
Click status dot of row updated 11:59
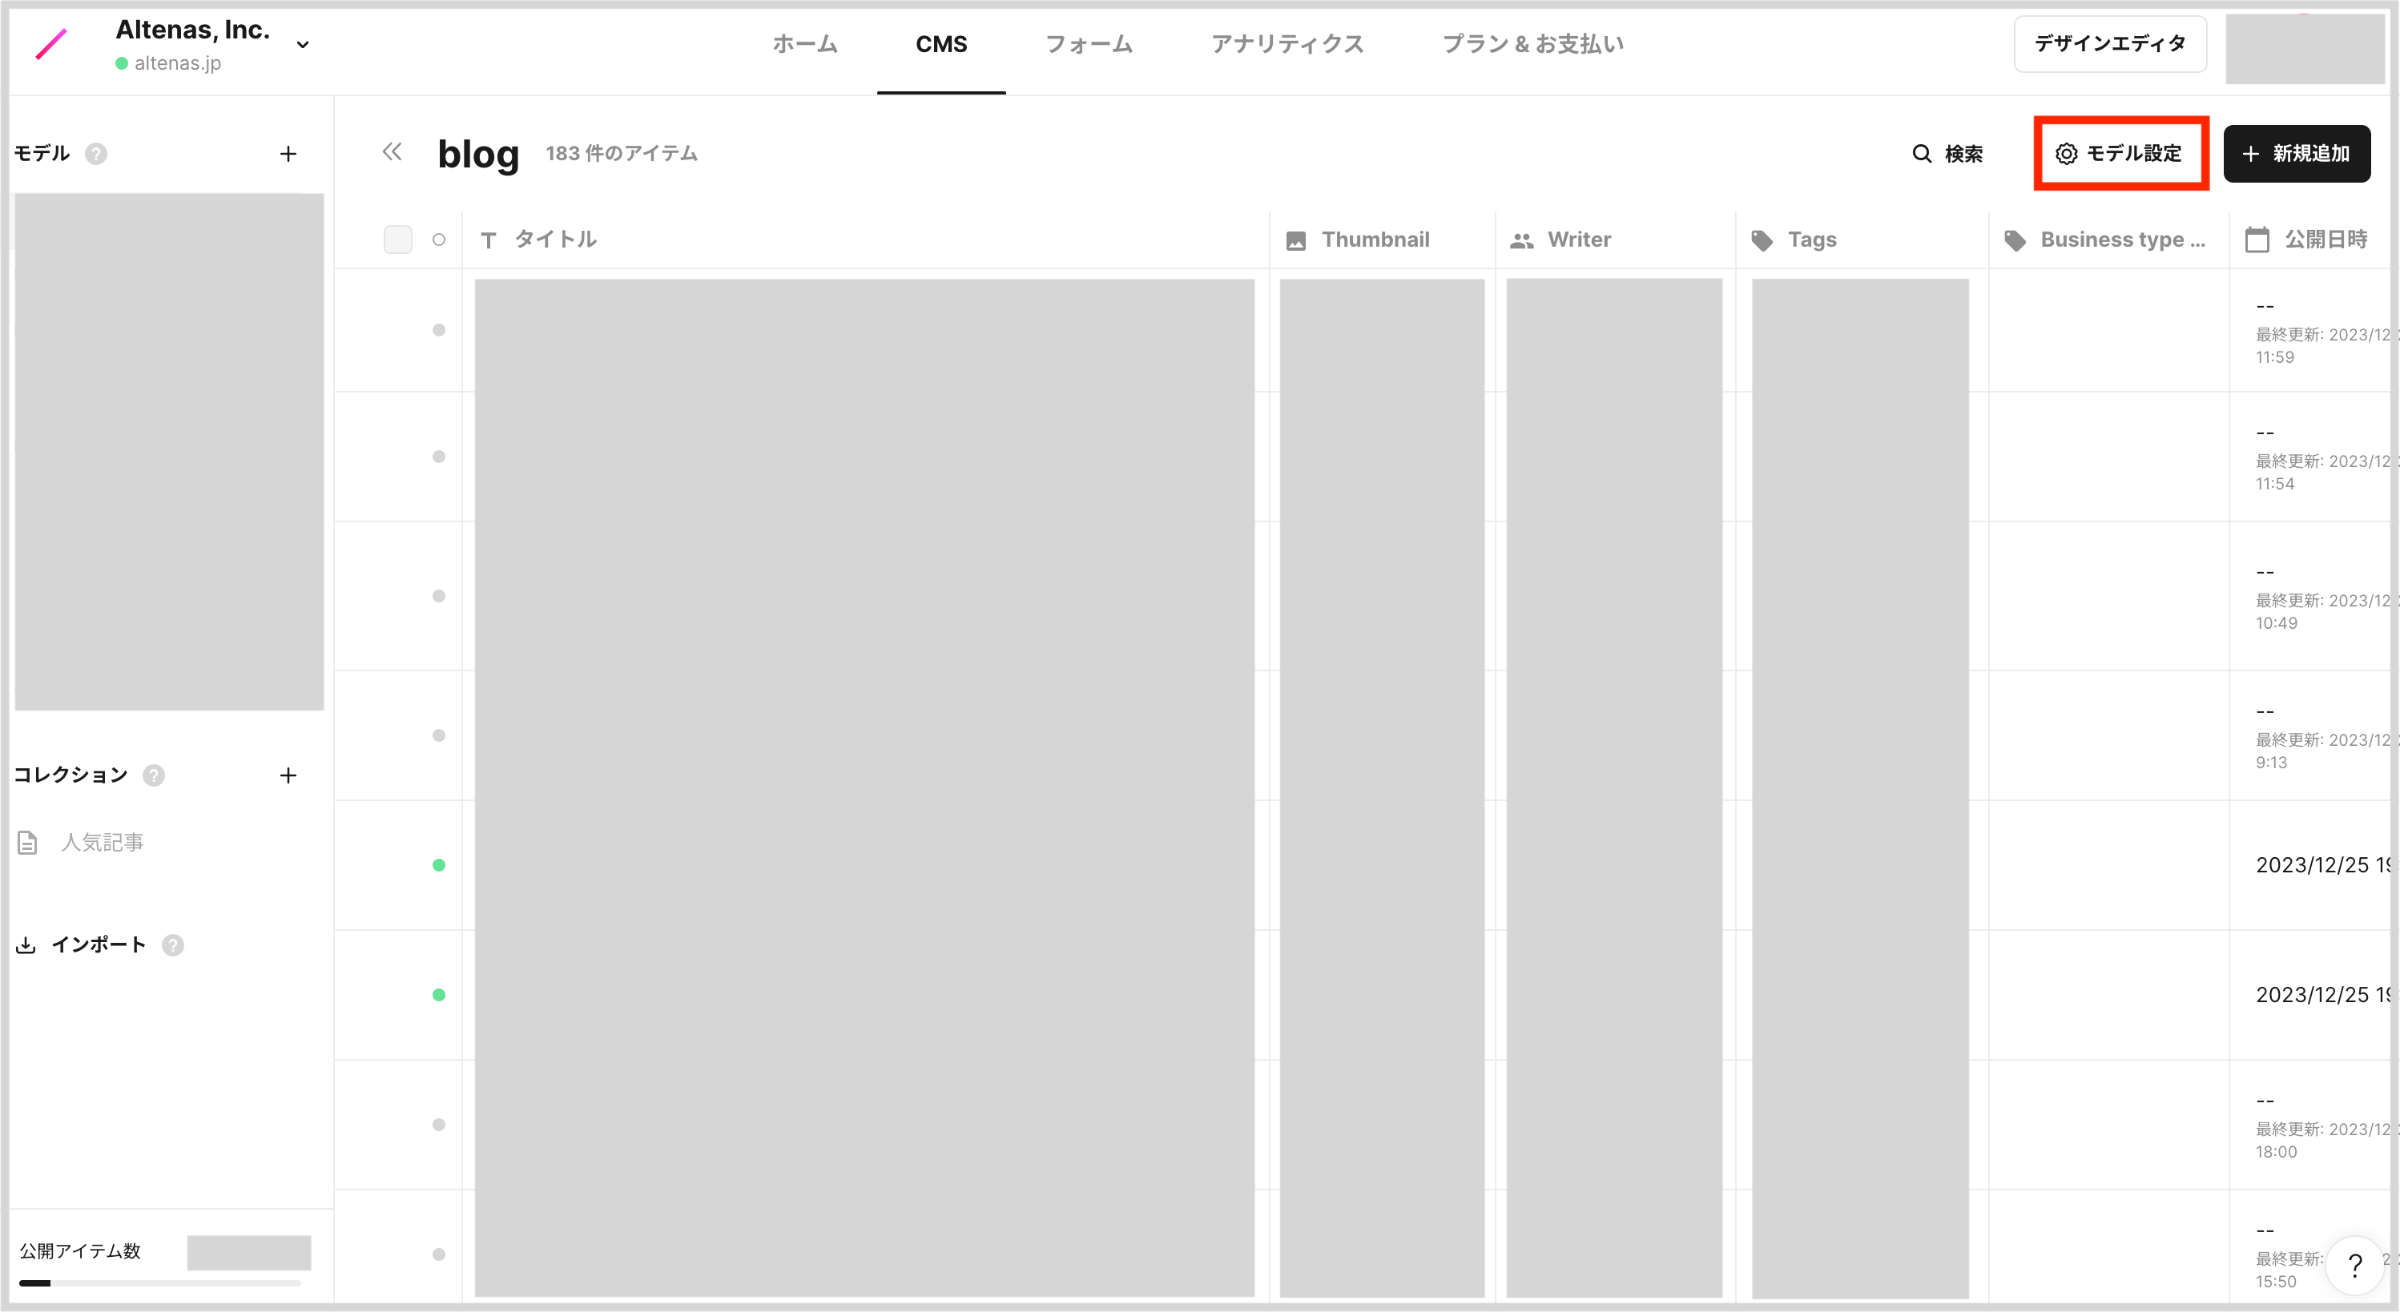coord(439,330)
